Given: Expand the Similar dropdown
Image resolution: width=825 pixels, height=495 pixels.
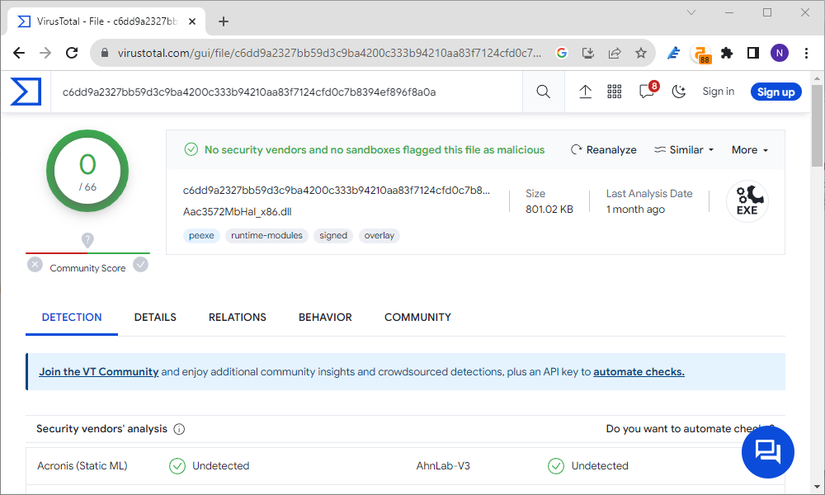Looking at the screenshot, I should [685, 150].
